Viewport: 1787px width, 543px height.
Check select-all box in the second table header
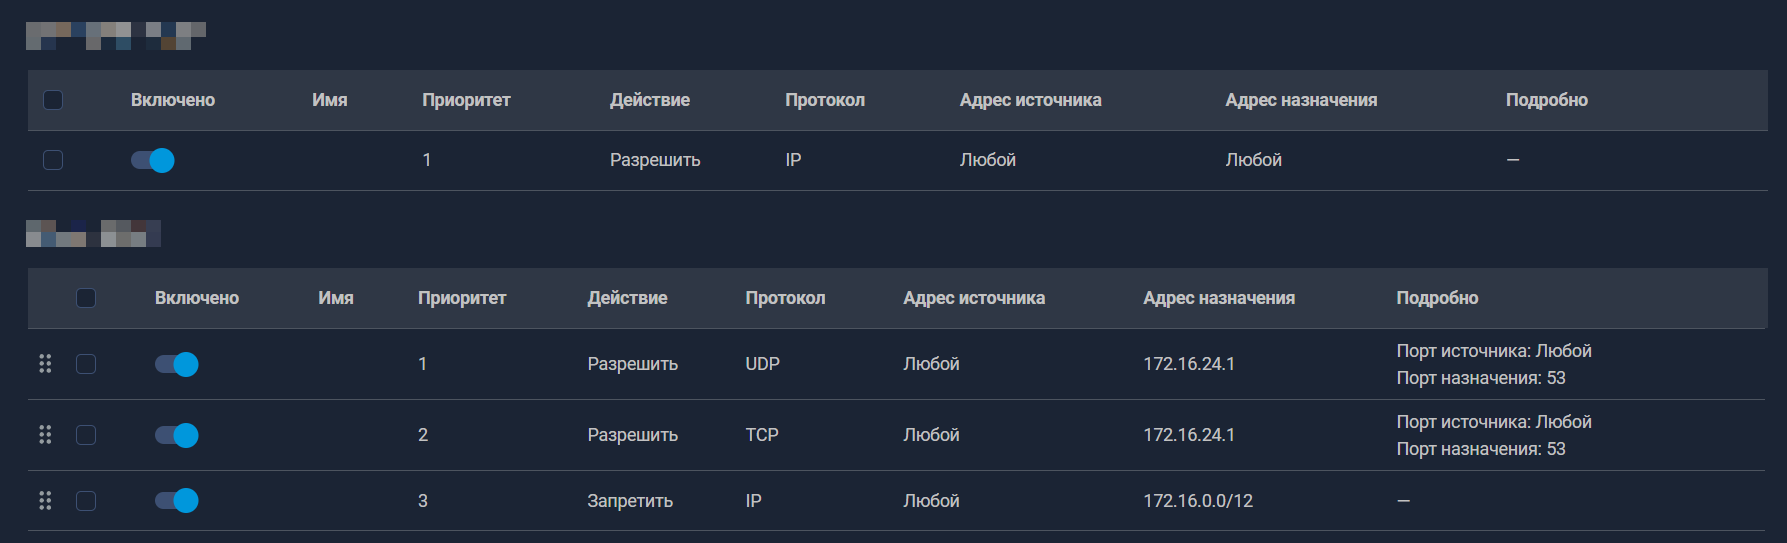coord(86,298)
